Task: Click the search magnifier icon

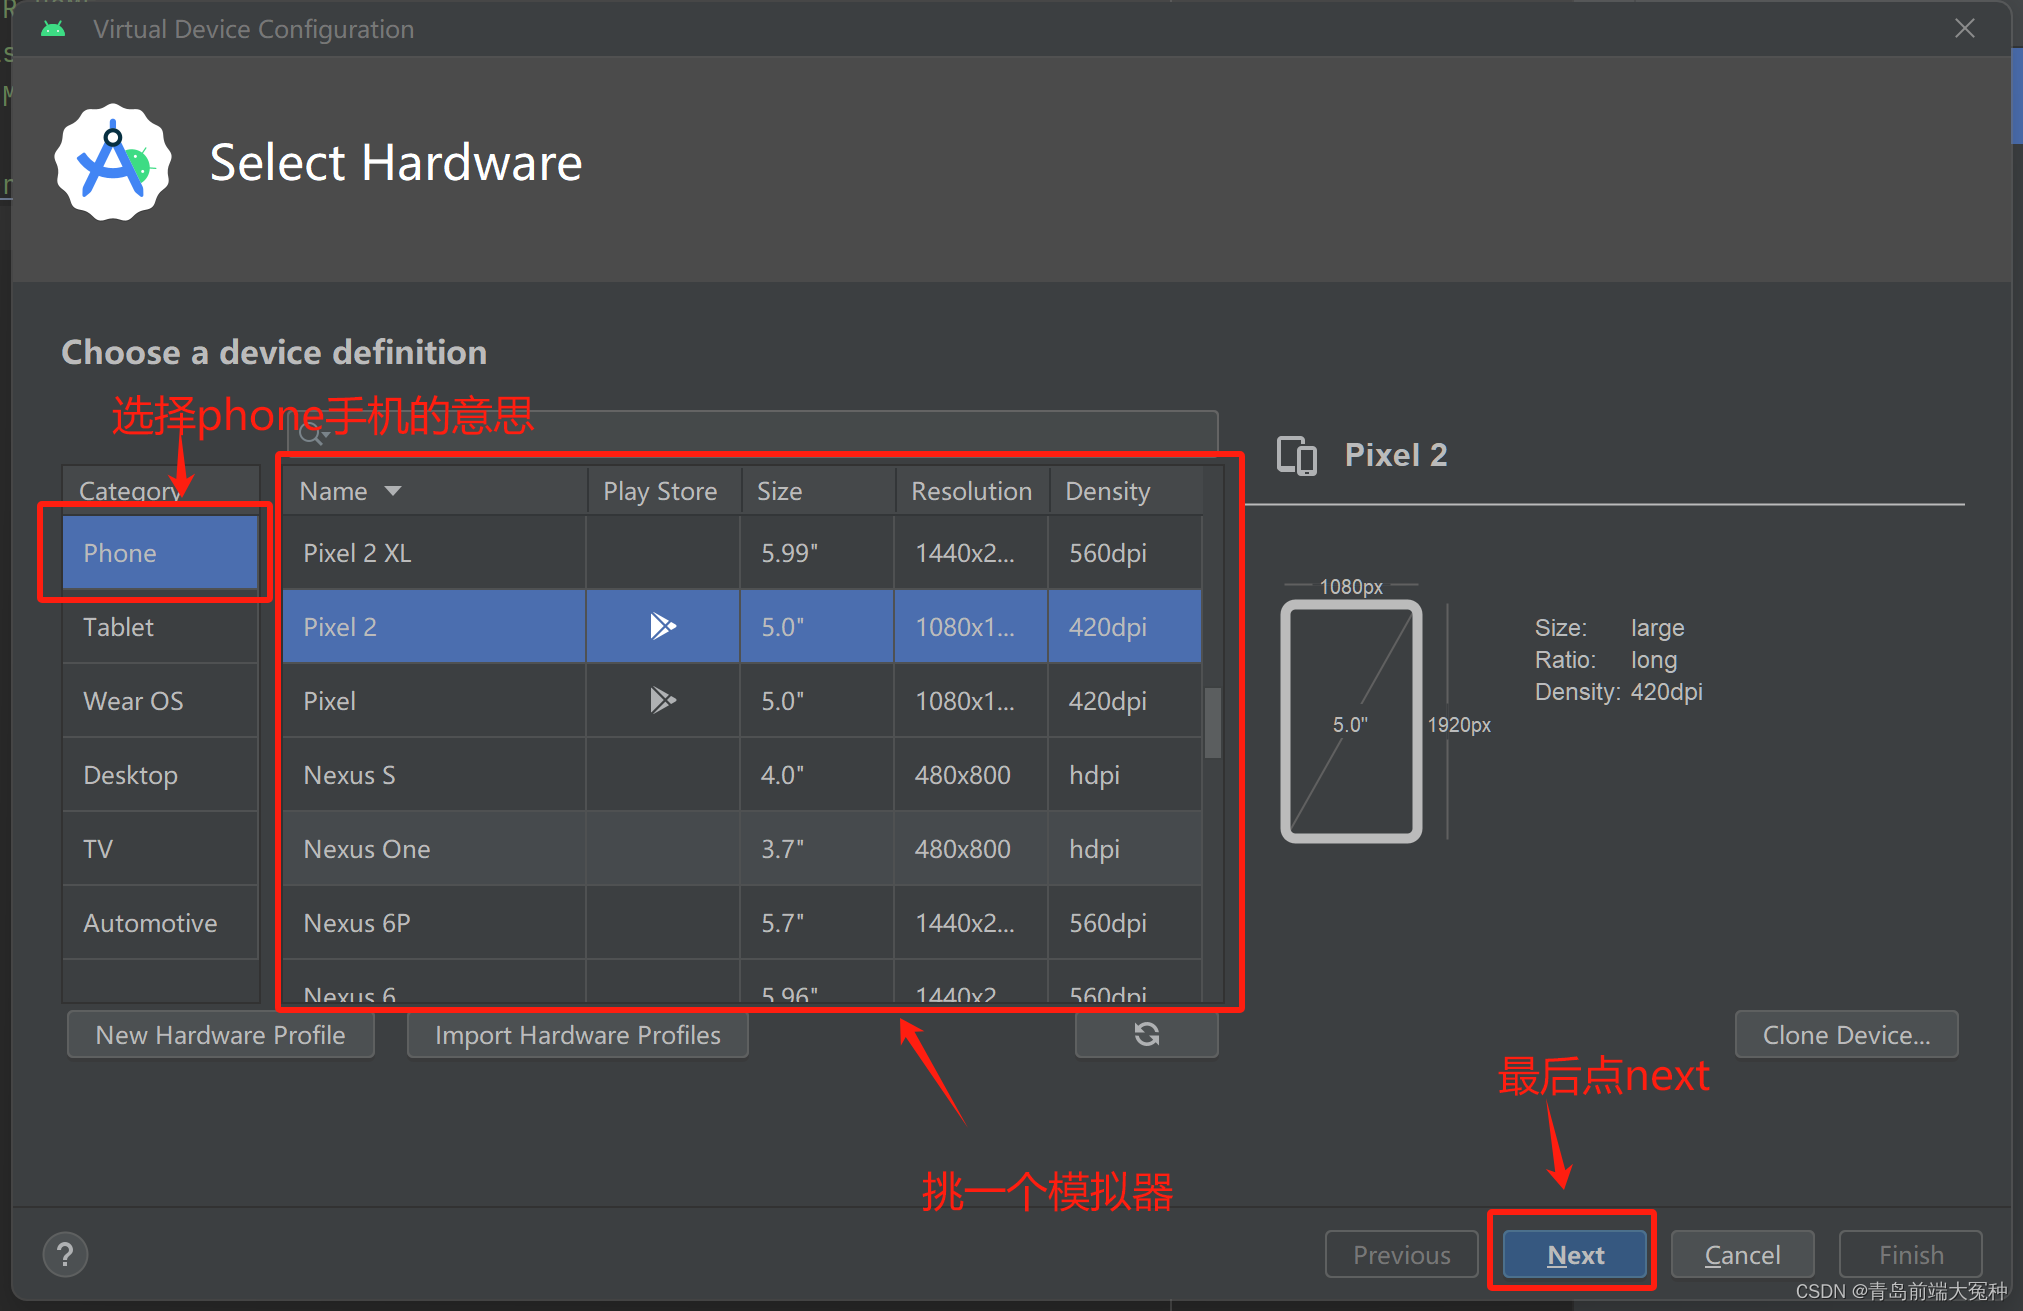Action: coord(309,434)
